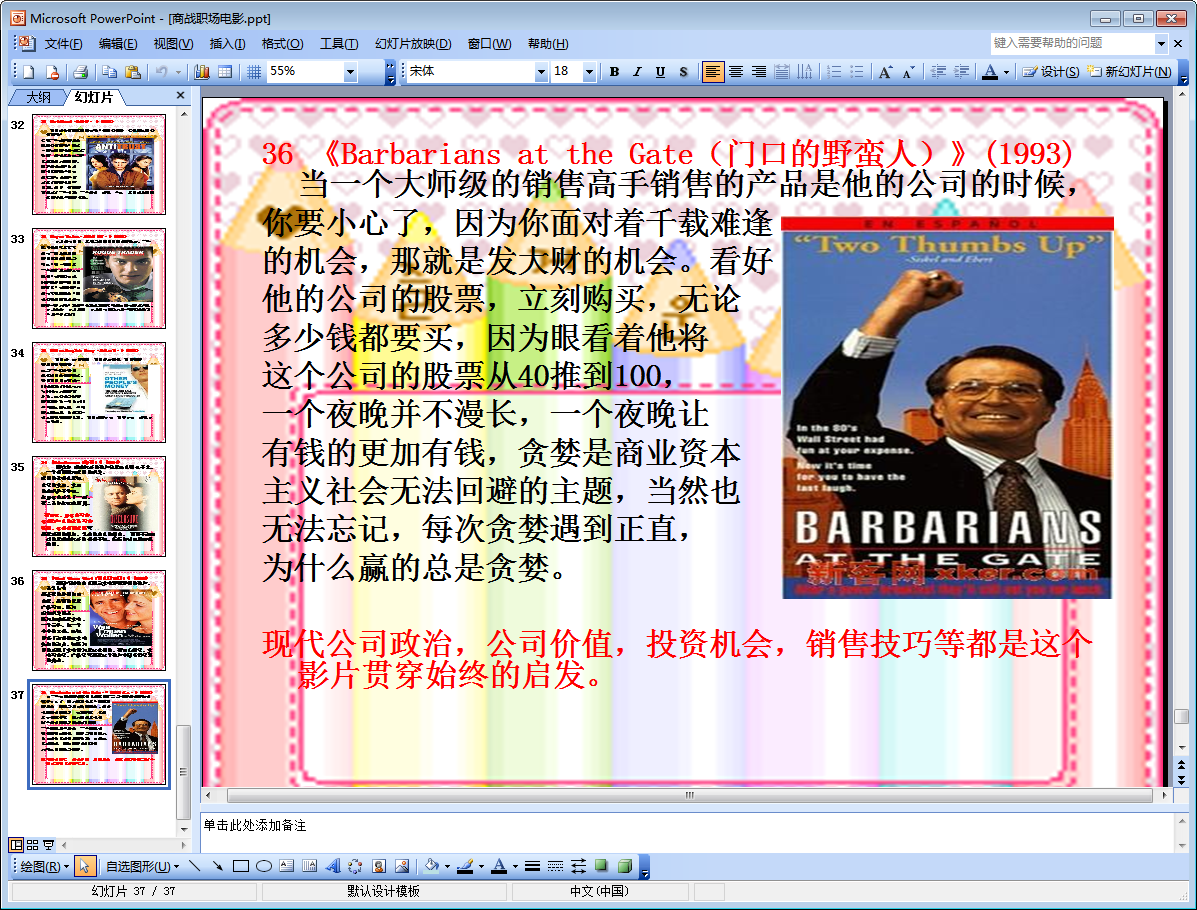
Task: Insert WordArt from drawing toolbar
Action: pyautogui.click(x=333, y=866)
